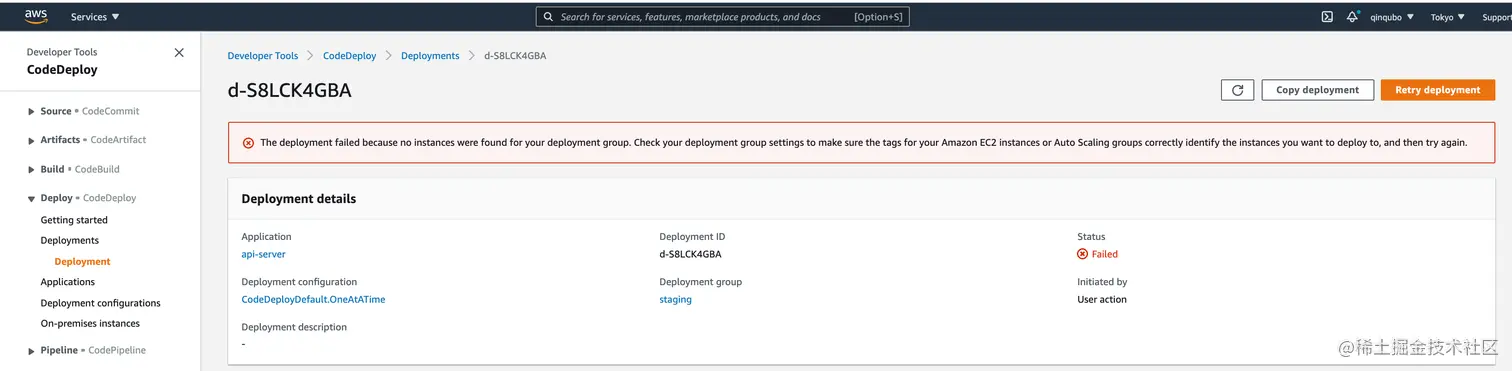
Task: Expand the Pipeline CodePipeline section
Action: (32, 351)
